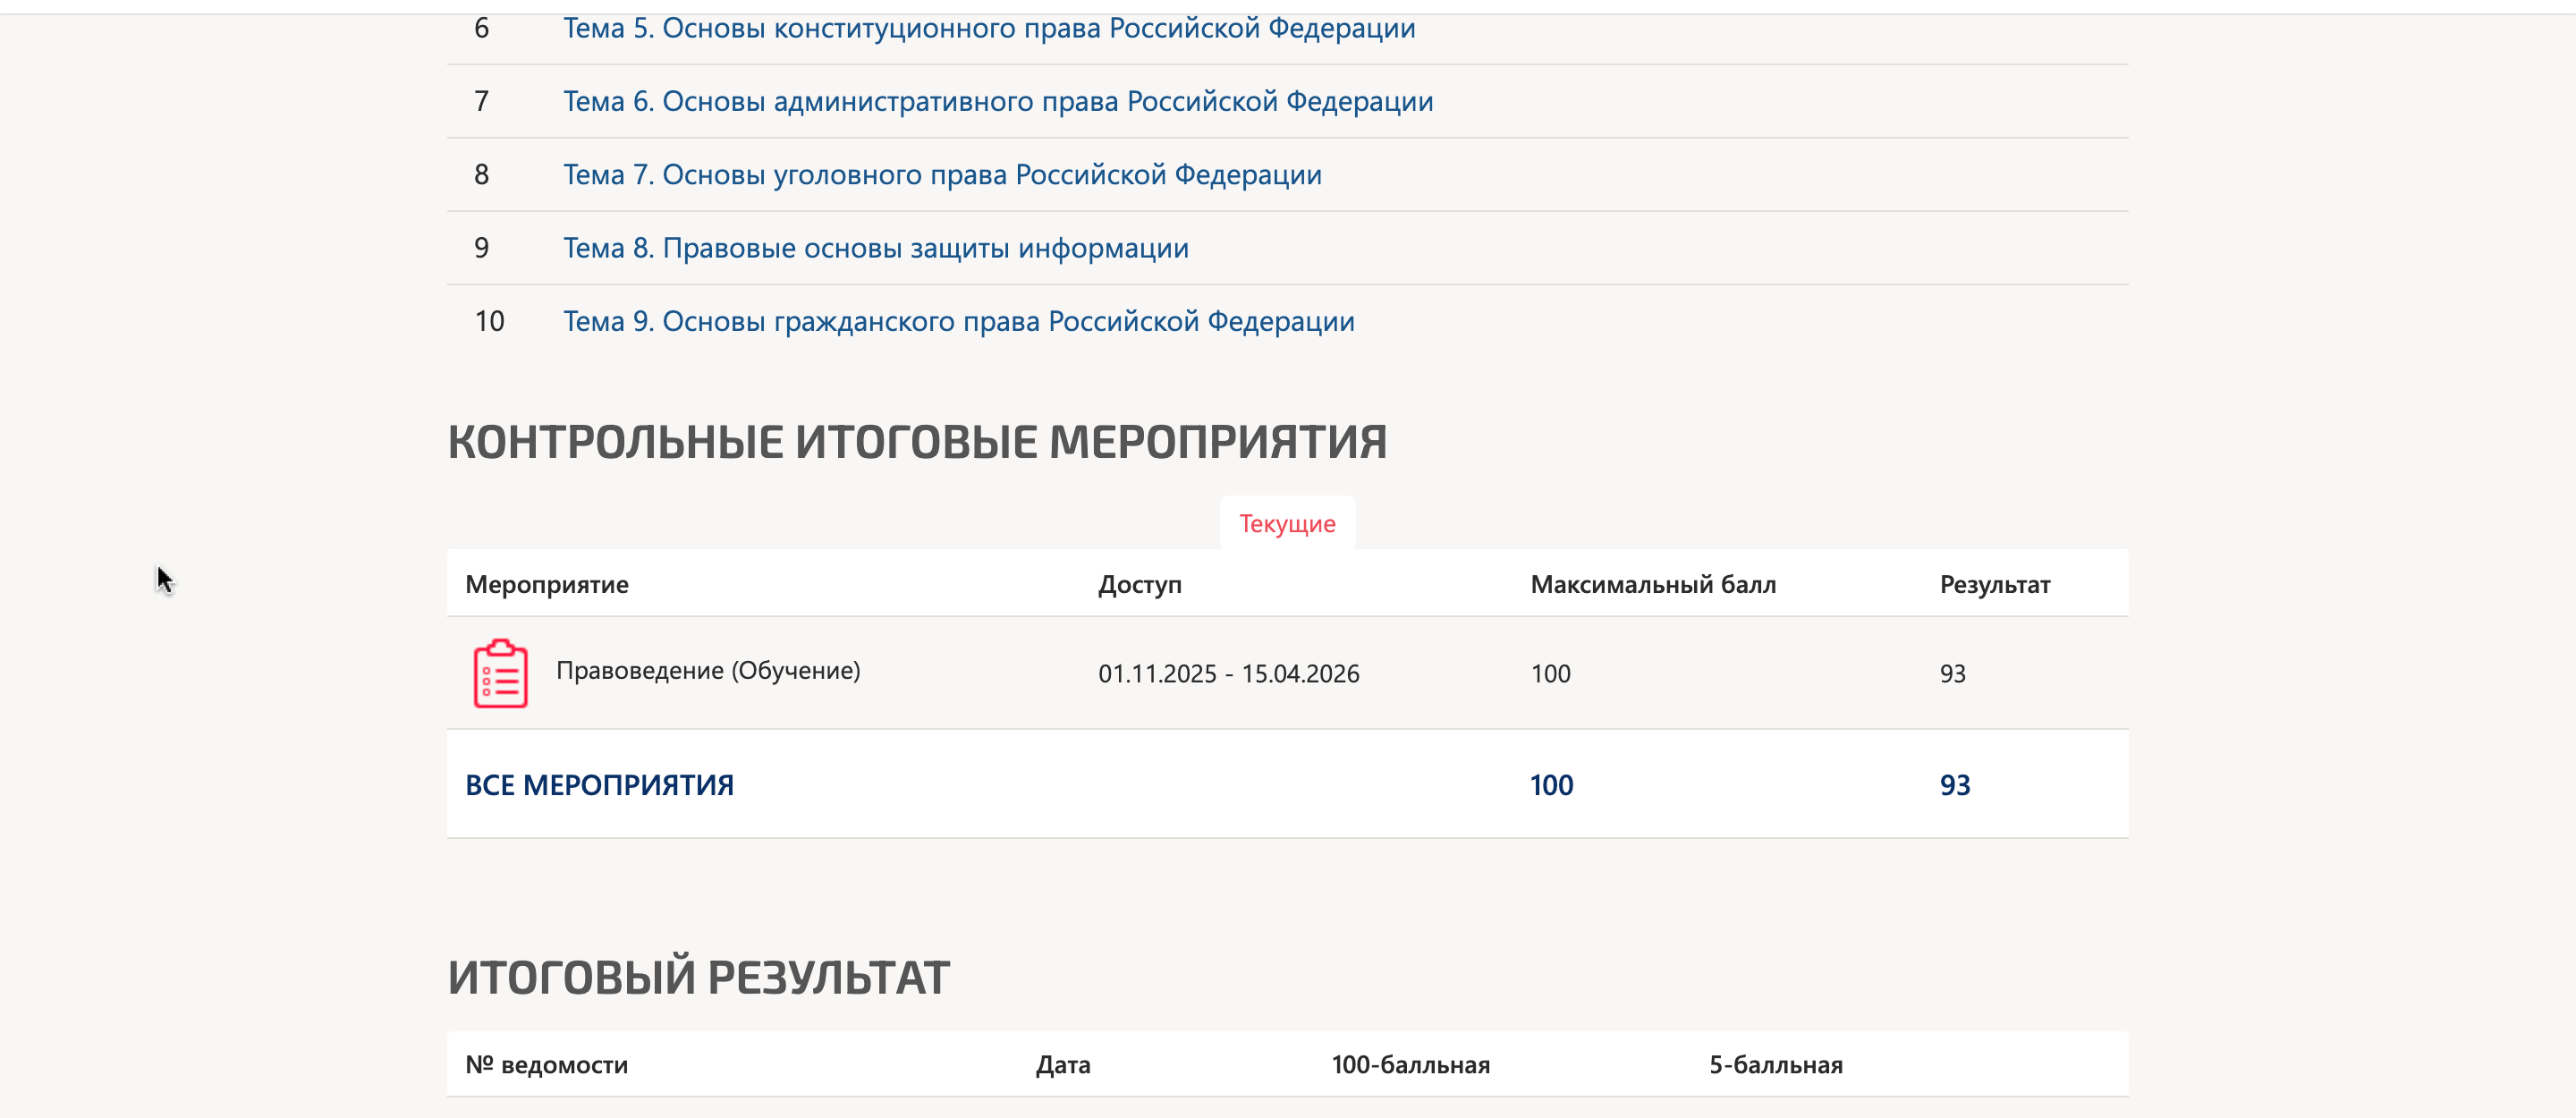Click the result value 93 in event row
2576x1118 pixels.
coord(1952,673)
